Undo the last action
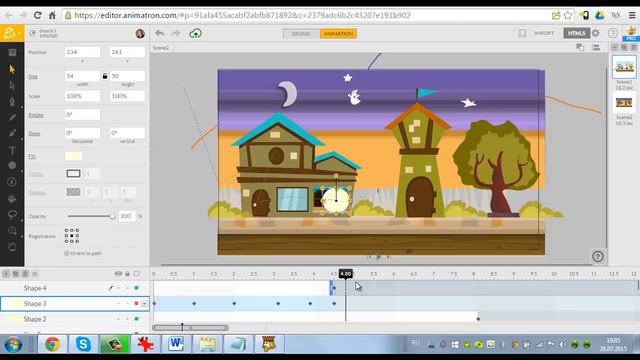Screen dimensions: 640x360 (160, 33)
